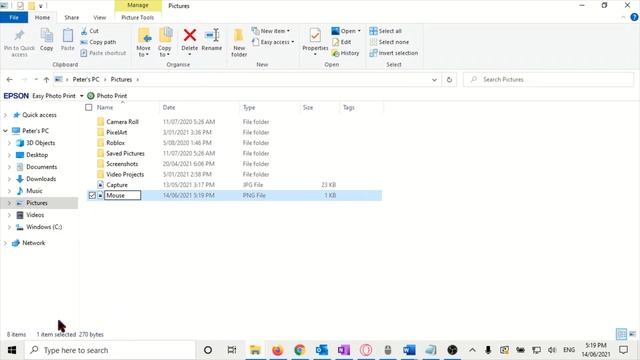Image resolution: width=640 pixels, height=360 pixels.
Task: Click the Paste ribbon icon
Action: pyautogui.click(x=68, y=36)
